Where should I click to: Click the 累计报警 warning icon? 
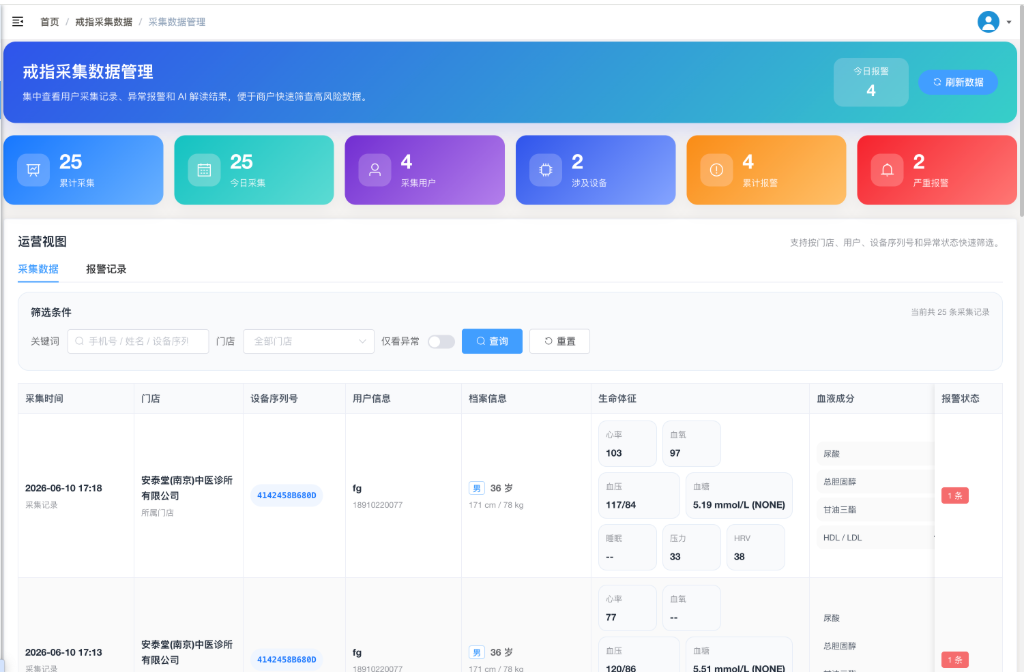pyautogui.click(x=716, y=170)
